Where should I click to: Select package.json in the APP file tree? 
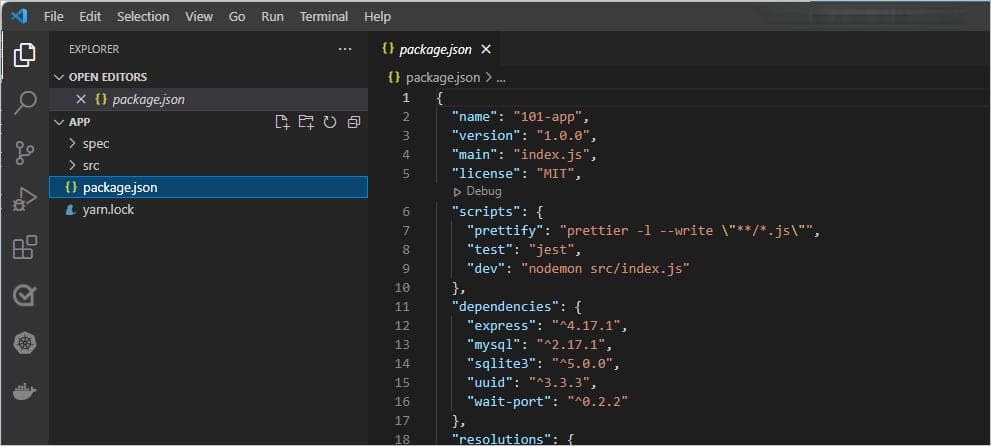pyautogui.click(x=208, y=188)
